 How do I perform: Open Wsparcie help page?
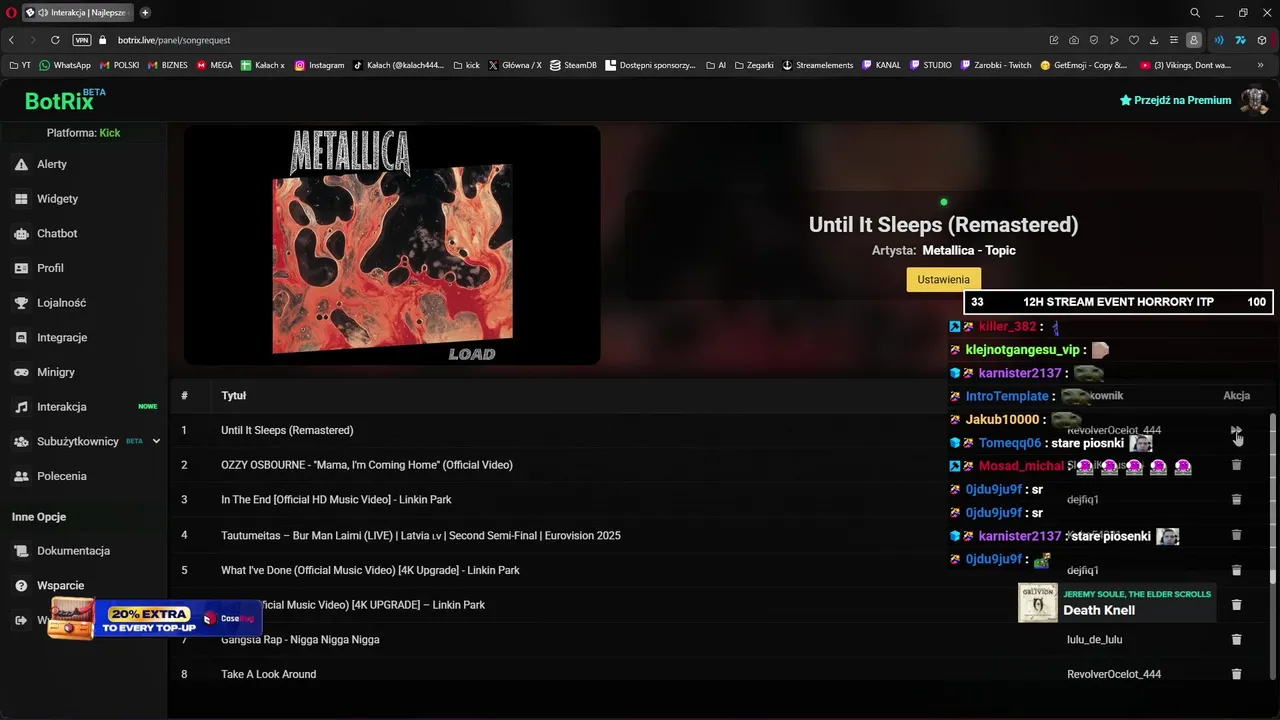[60, 585]
